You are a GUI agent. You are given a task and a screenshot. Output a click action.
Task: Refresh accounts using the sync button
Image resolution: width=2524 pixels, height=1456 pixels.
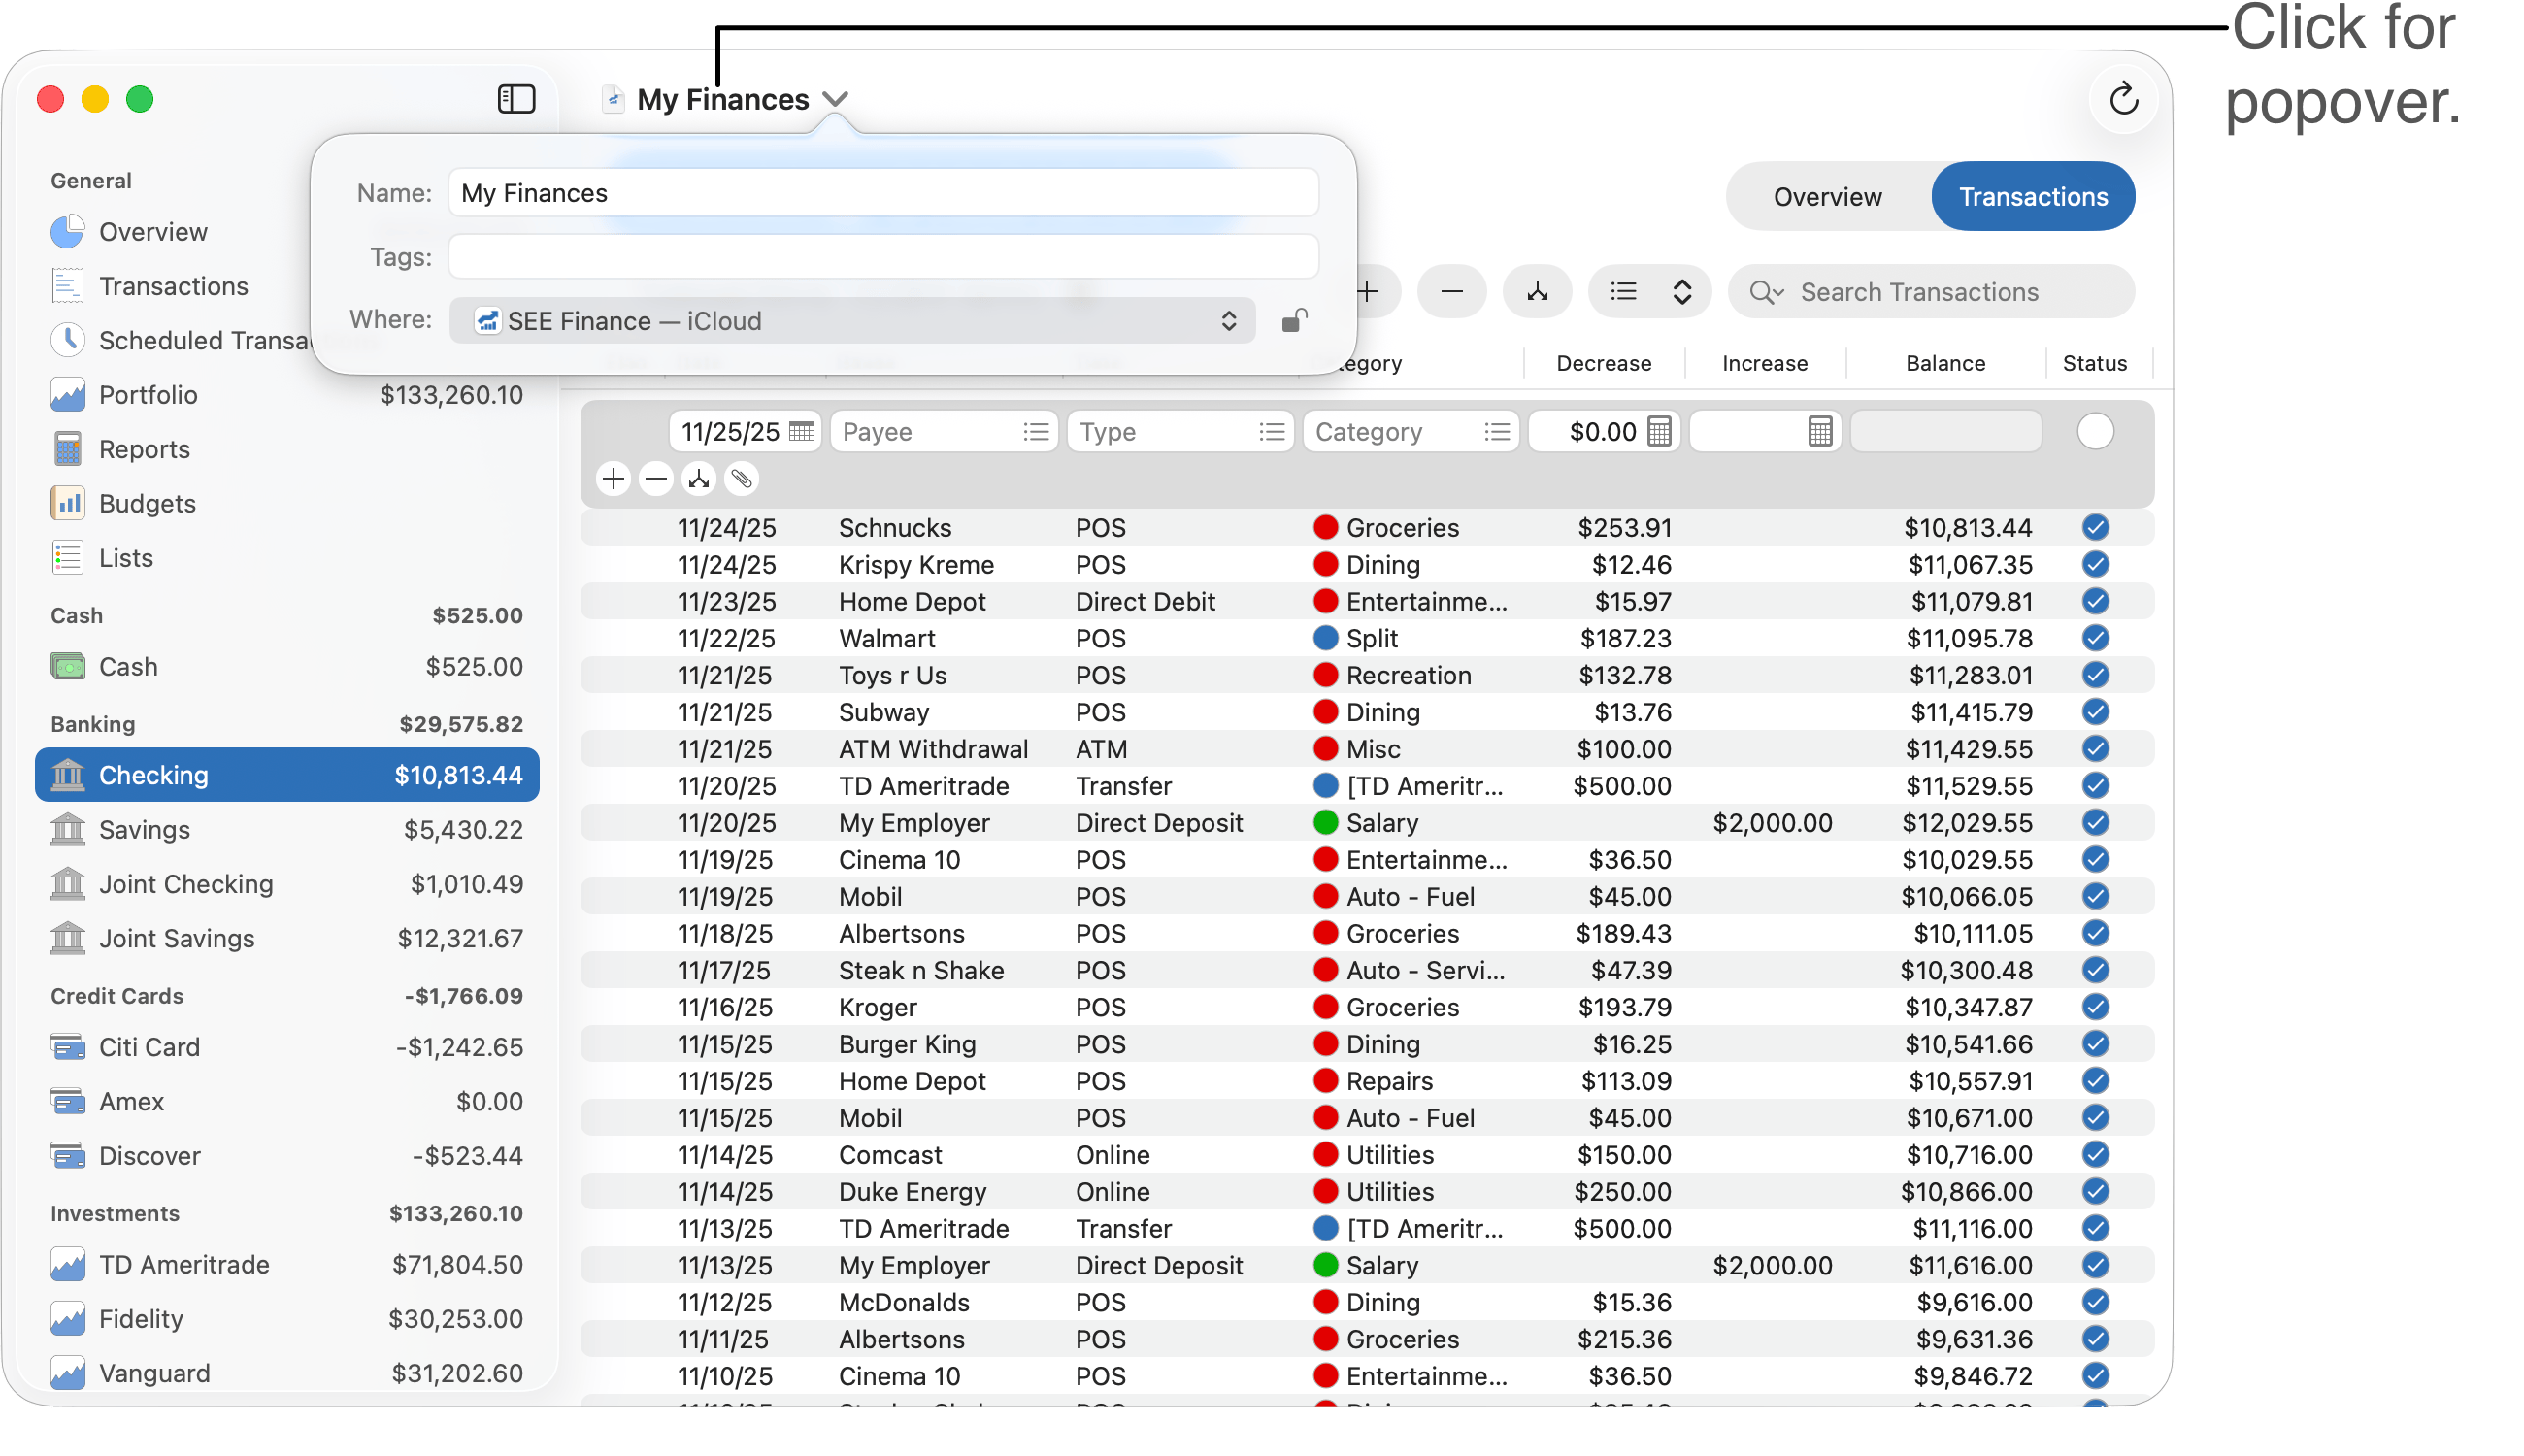[2124, 99]
